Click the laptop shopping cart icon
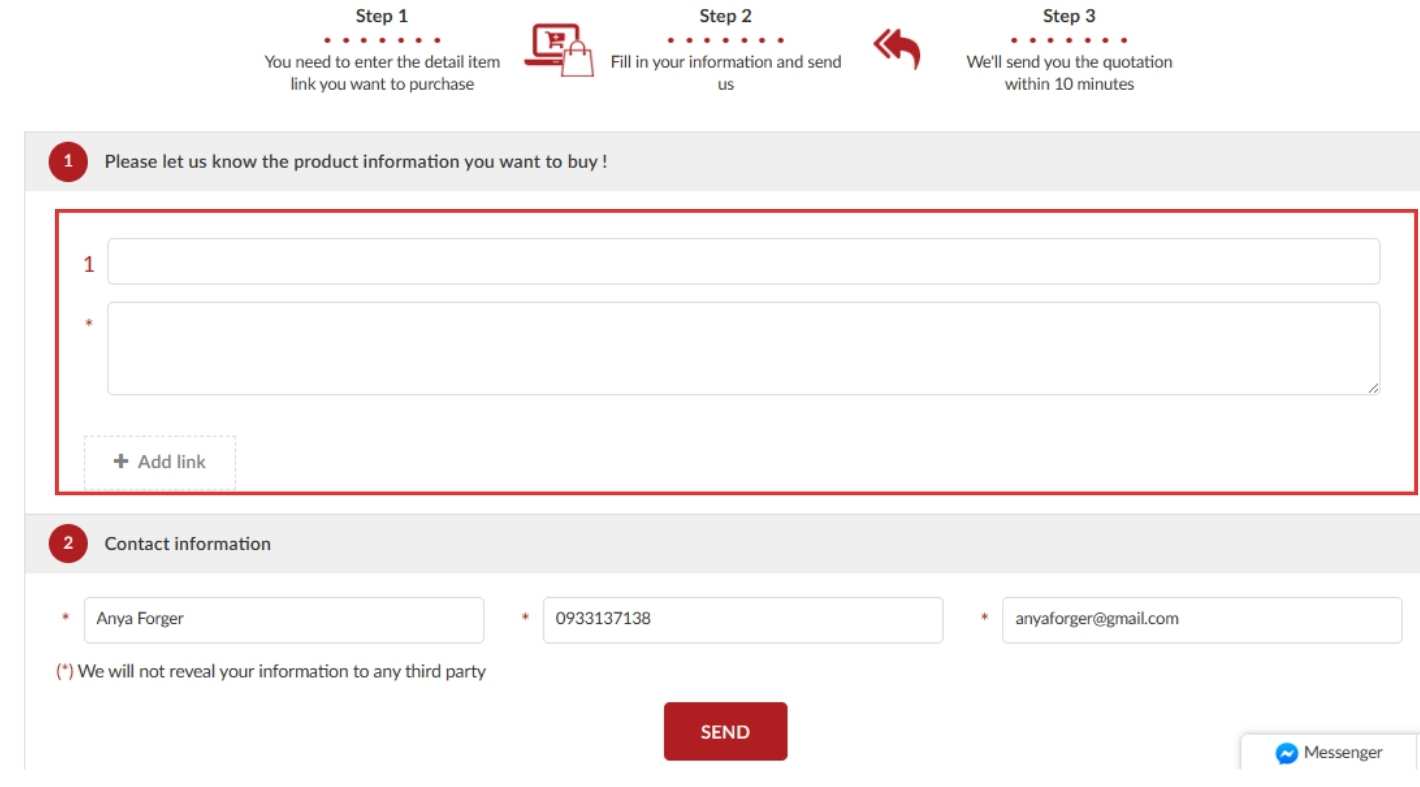The image size is (1420, 787). click(558, 51)
